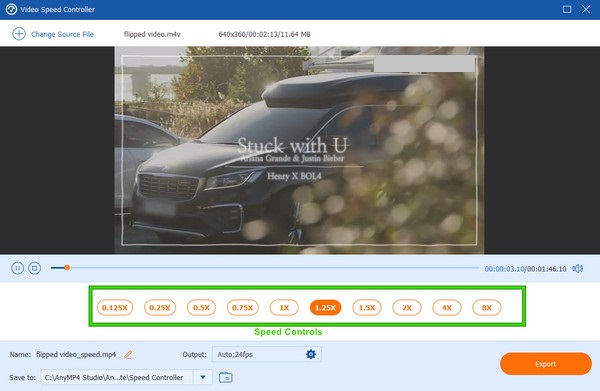Click the Auto;24fps output field

(267, 354)
